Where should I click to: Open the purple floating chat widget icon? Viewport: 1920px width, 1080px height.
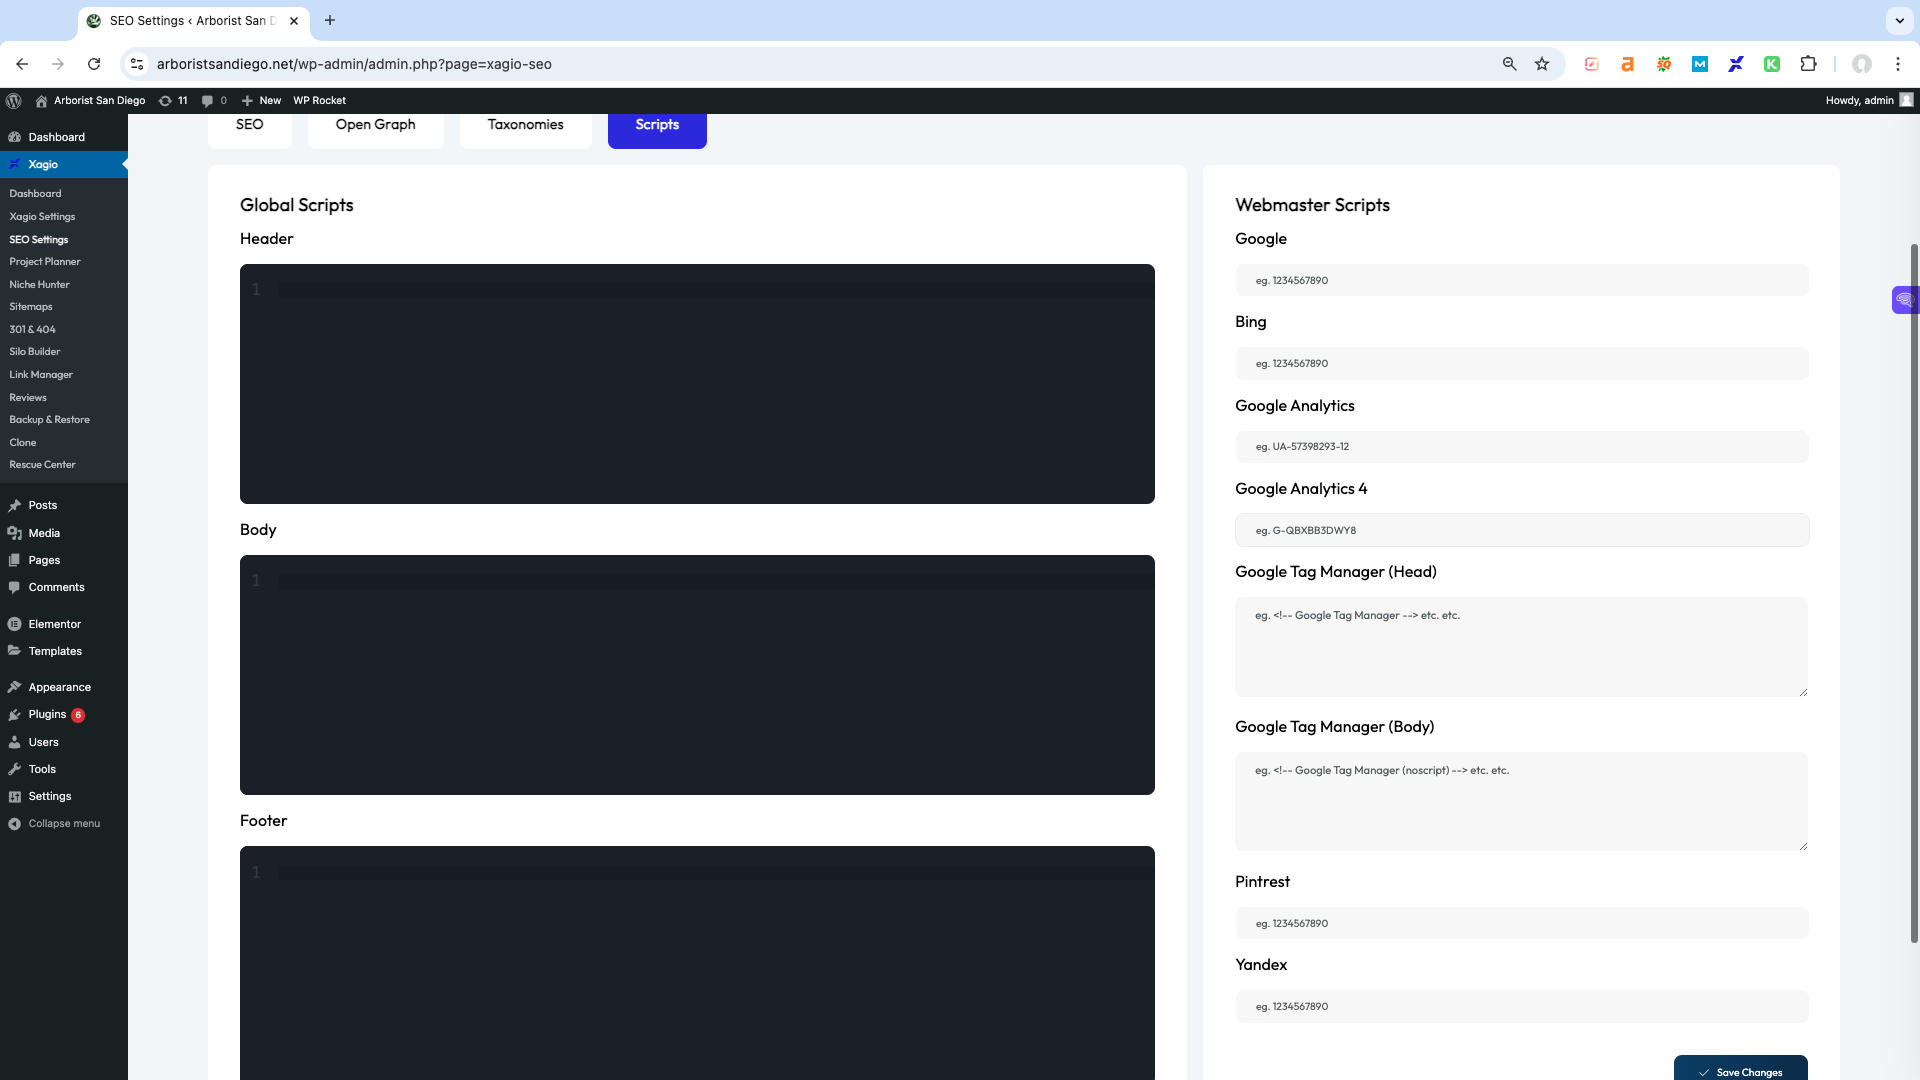tap(1905, 299)
